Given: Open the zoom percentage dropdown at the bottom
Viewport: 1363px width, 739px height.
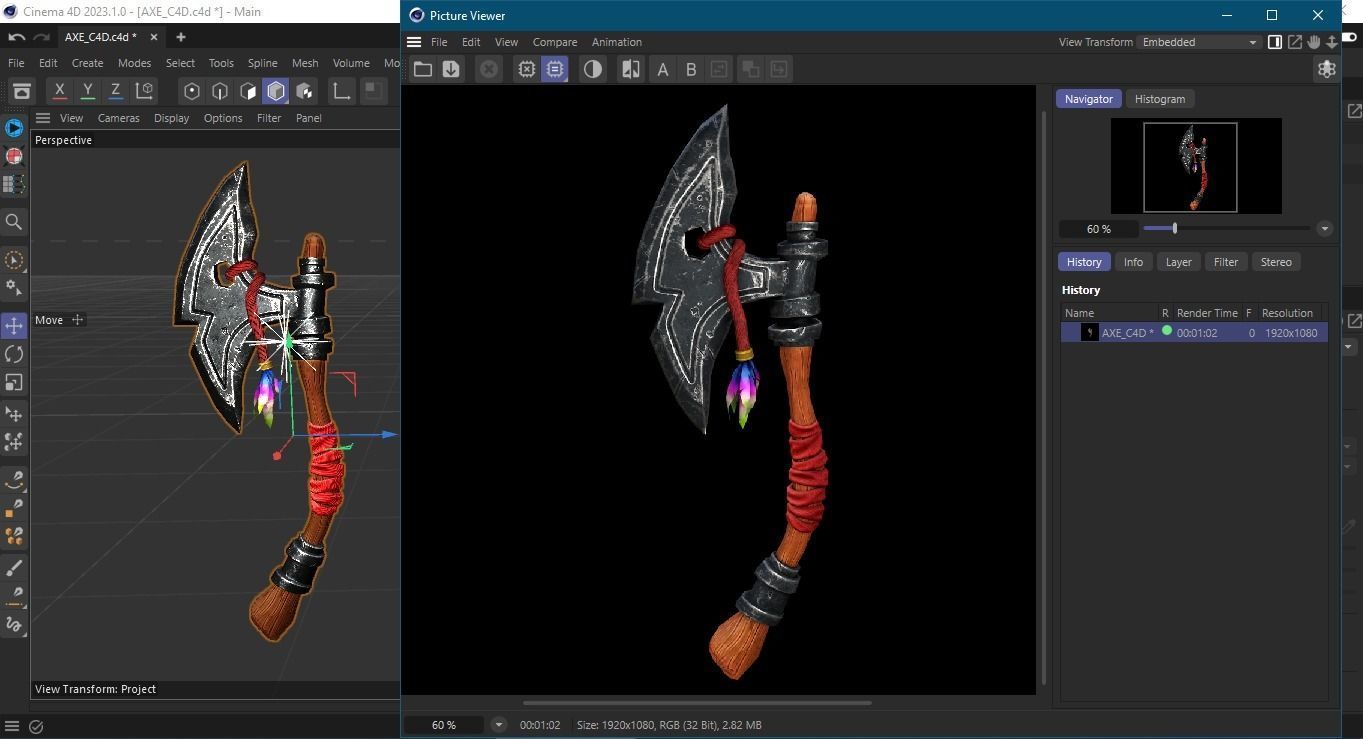Looking at the screenshot, I should coord(498,724).
